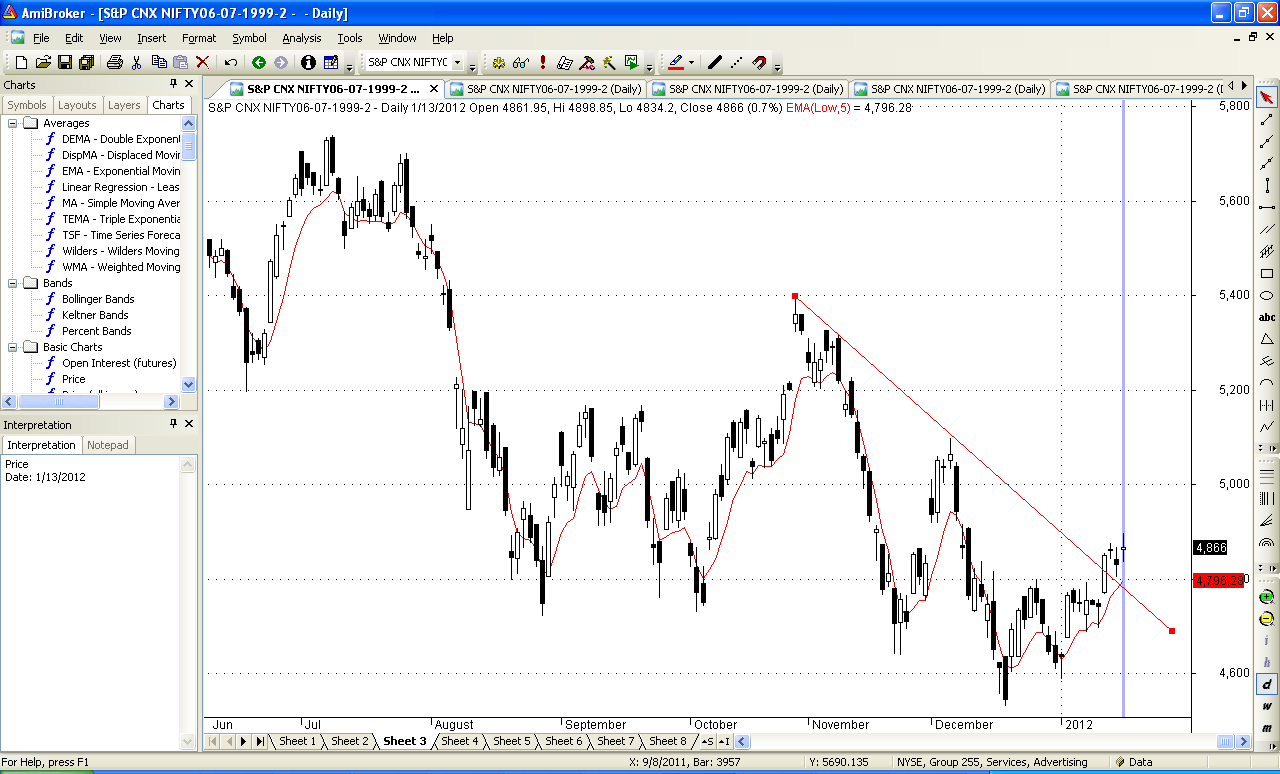Open line color dropdown arrow
This screenshot has height=774, width=1280.
coord(691,62)
